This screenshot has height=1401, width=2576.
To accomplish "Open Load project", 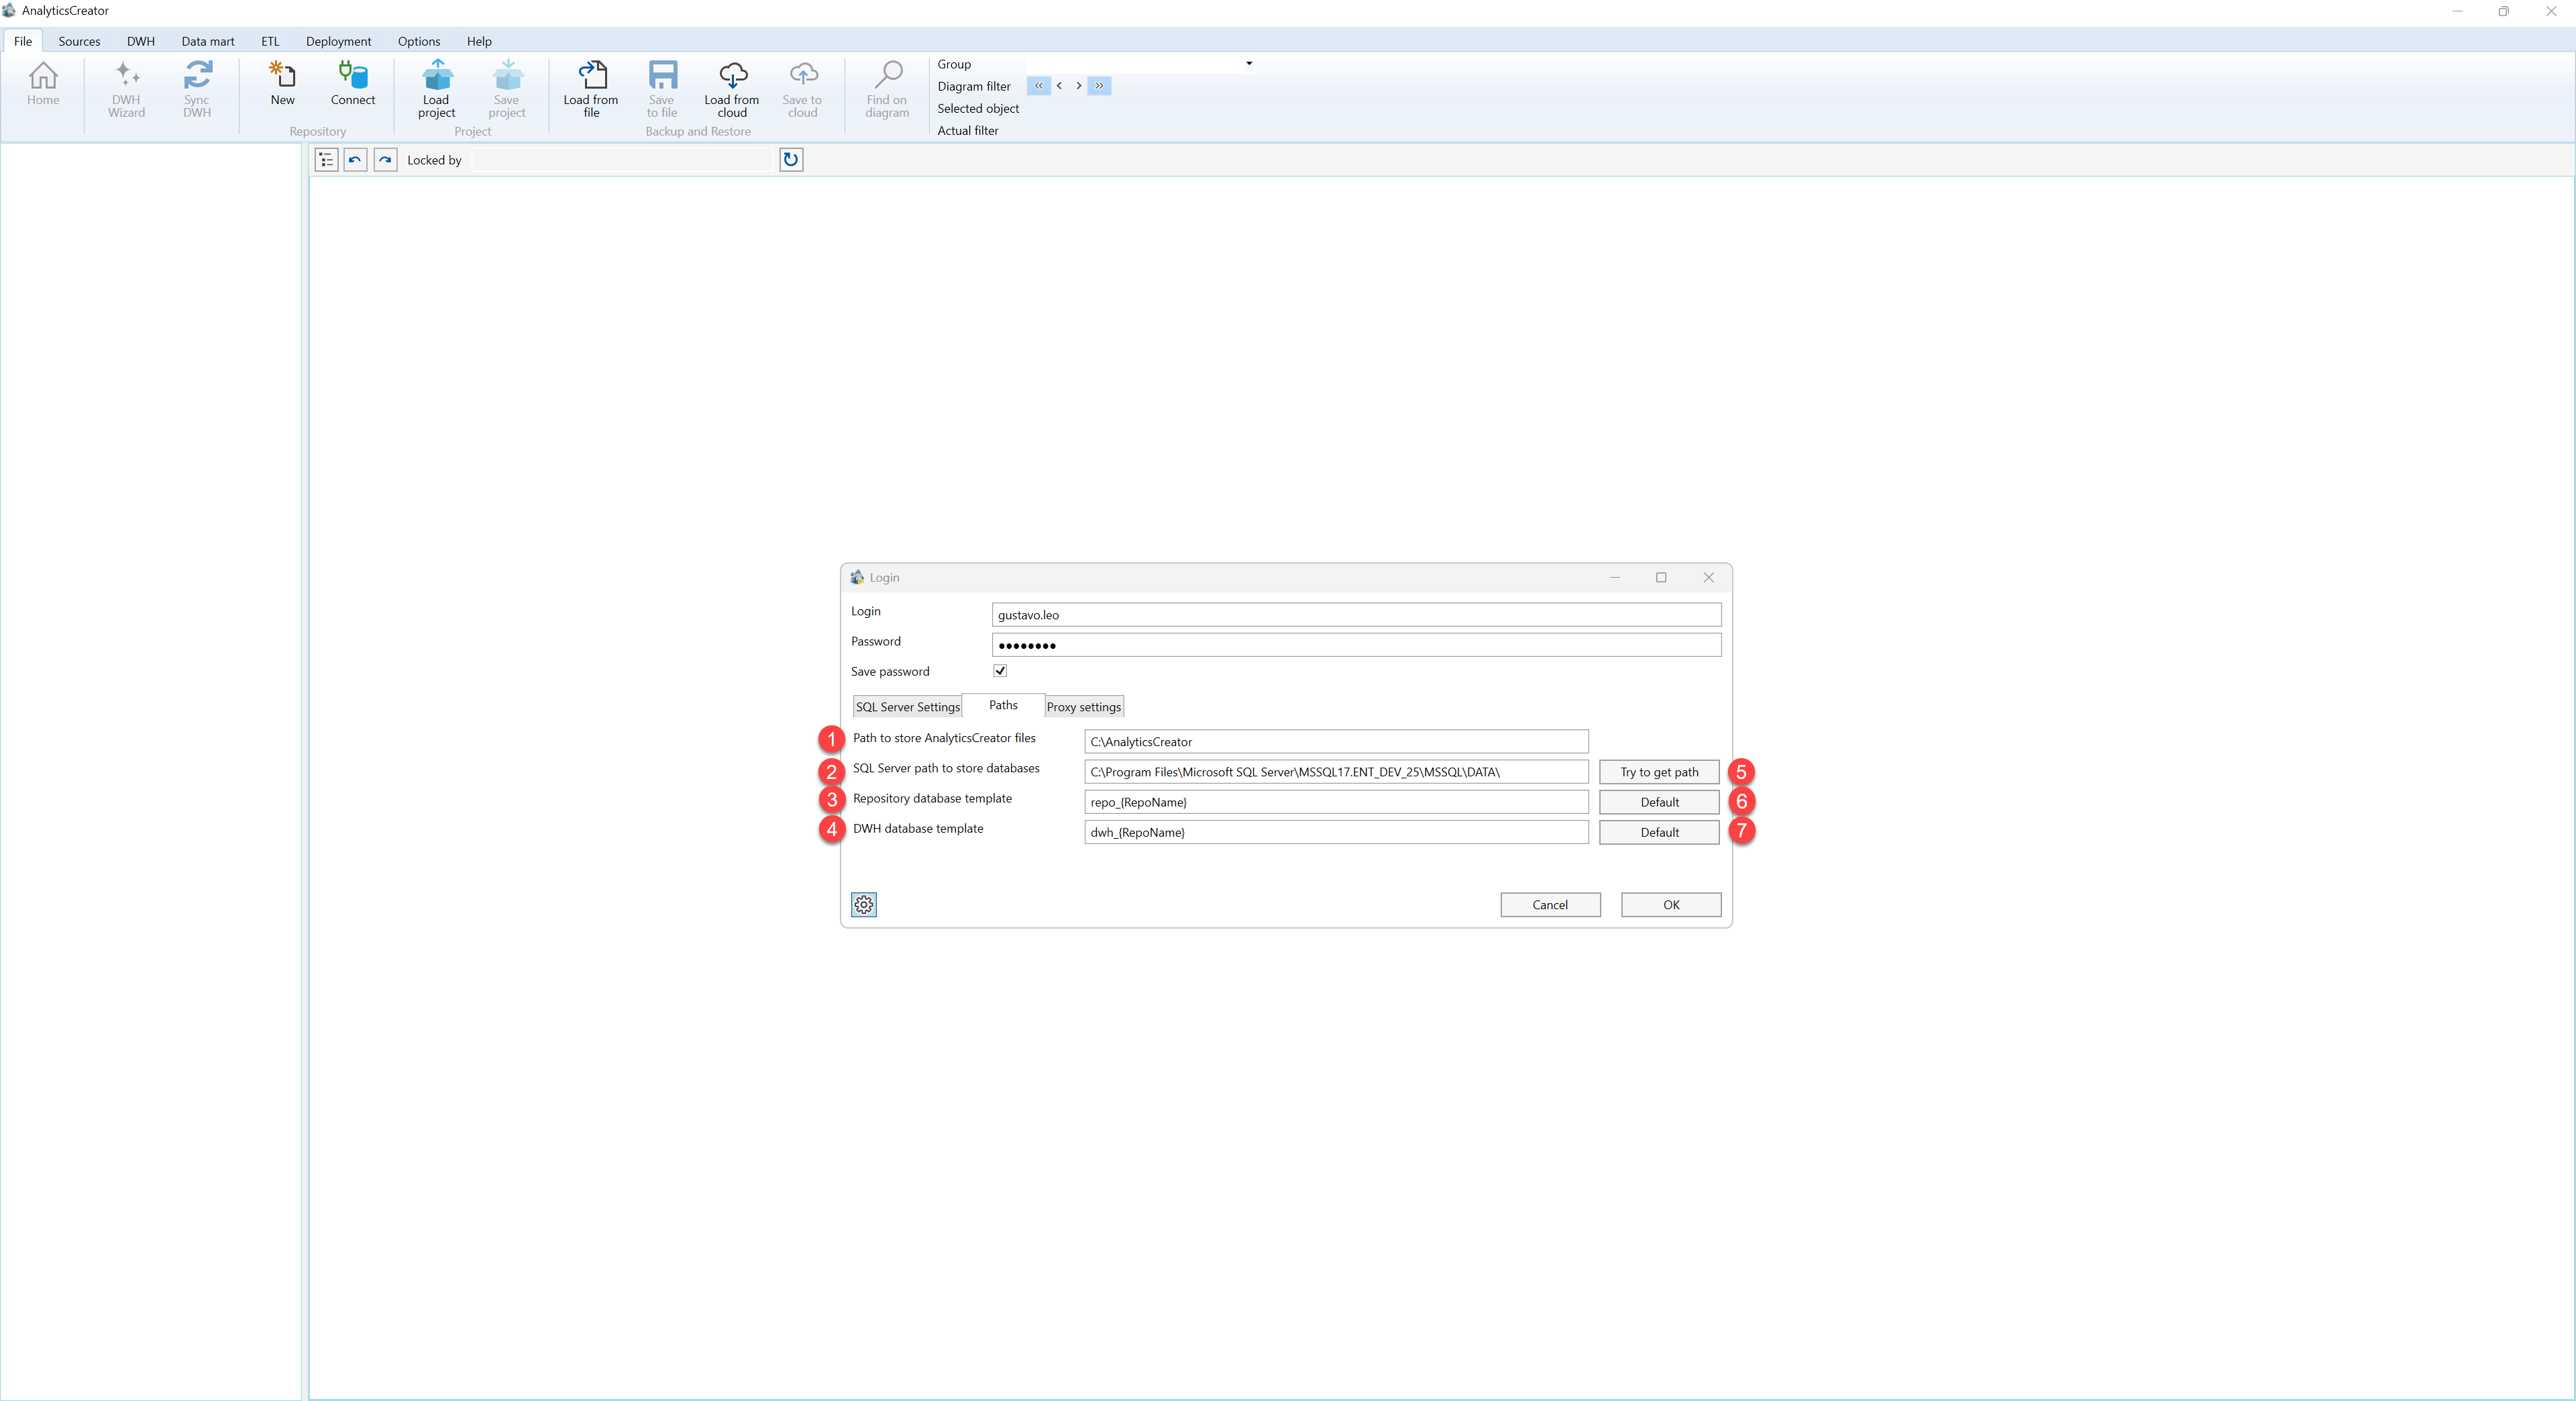I will pyautogui.click(x=436, y=89).
